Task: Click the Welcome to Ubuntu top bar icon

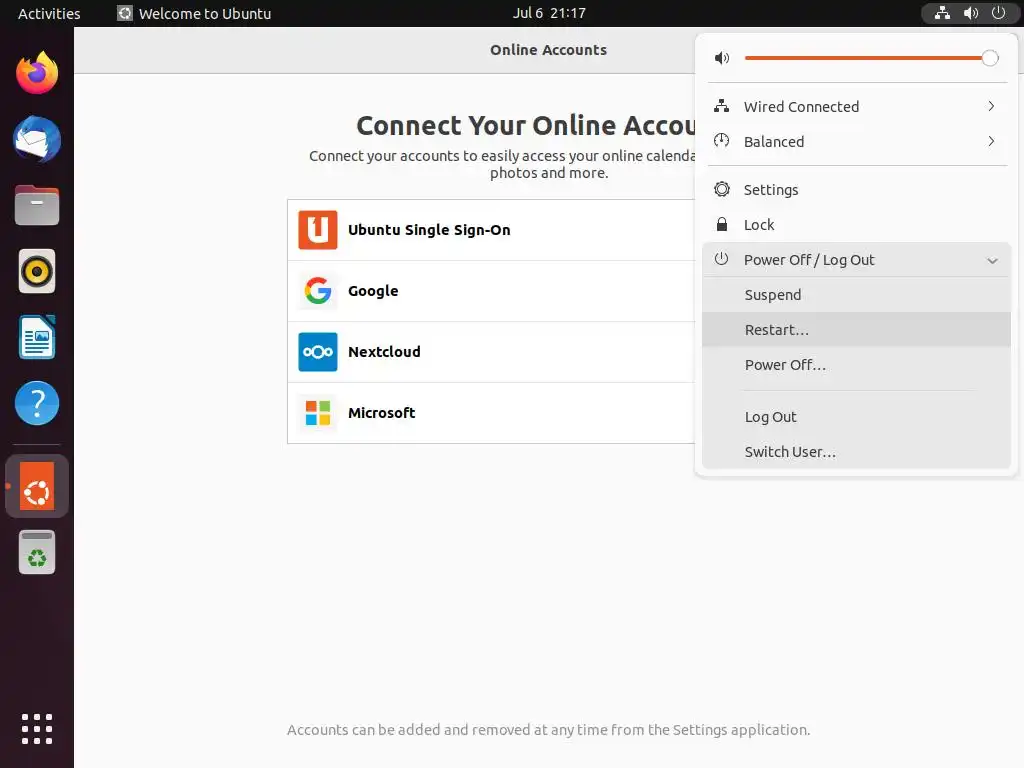Action: 125,13
